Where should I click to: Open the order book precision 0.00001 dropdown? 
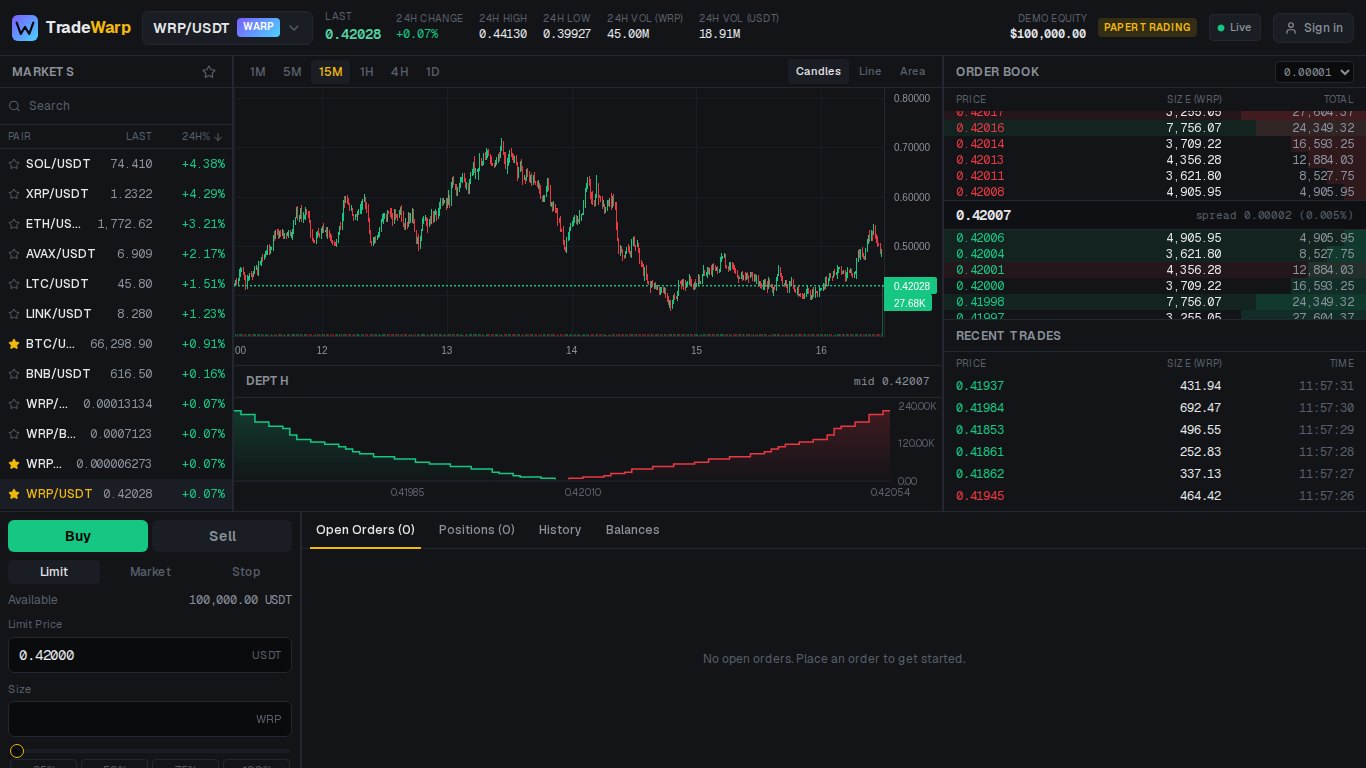1314,72
